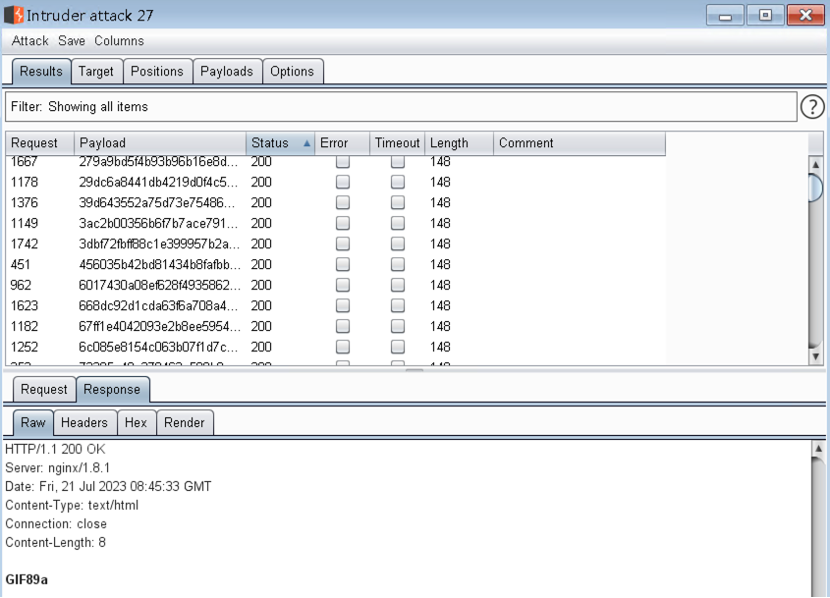Open the Render response tab
This screenshot has height=598, width=830.
coord(184,423)
